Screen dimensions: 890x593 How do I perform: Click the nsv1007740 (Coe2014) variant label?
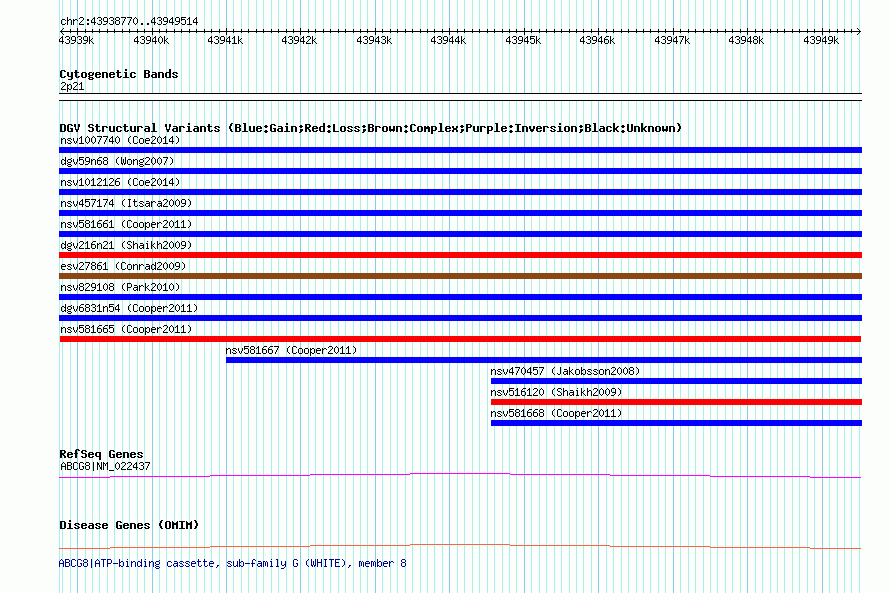point(120,140)
